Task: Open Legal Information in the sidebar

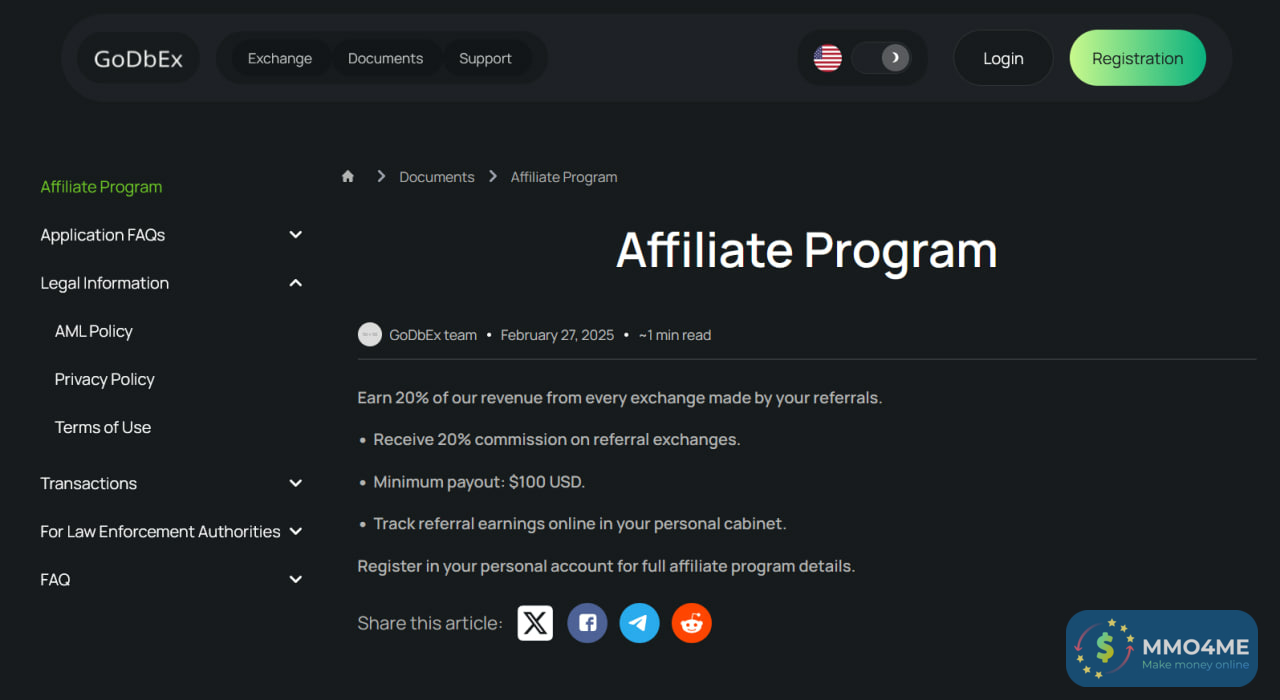Action: [x=104, y=283]
